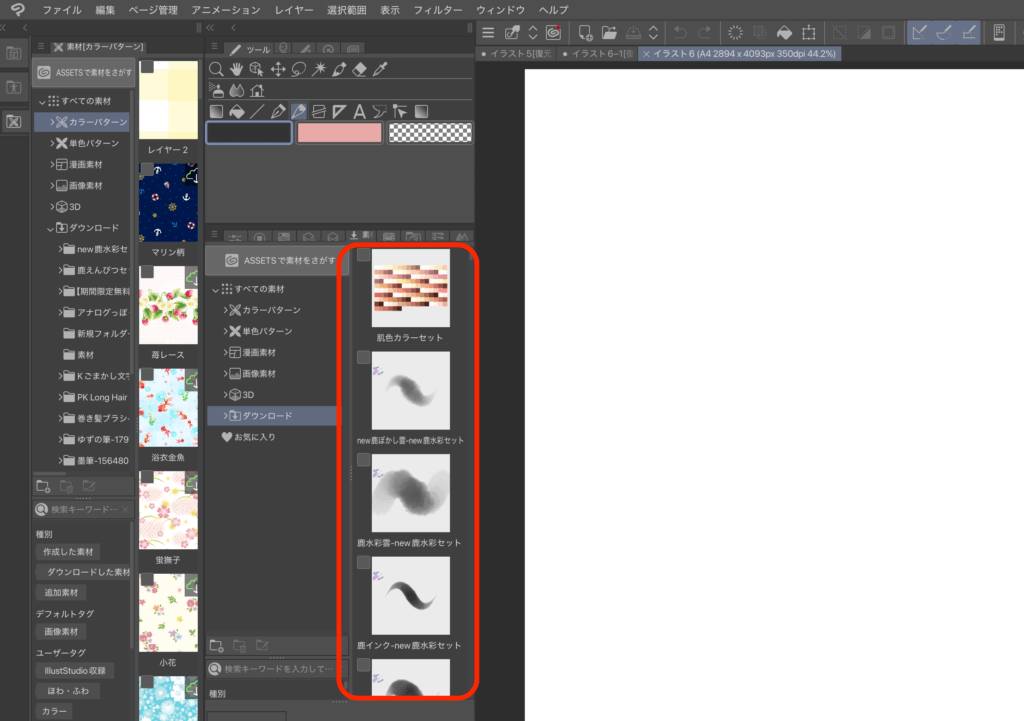Click IllustStudio収録 user tag
Image resolution: width=1024 pixels, height=721 pixels.
click(x=74, y=671)
